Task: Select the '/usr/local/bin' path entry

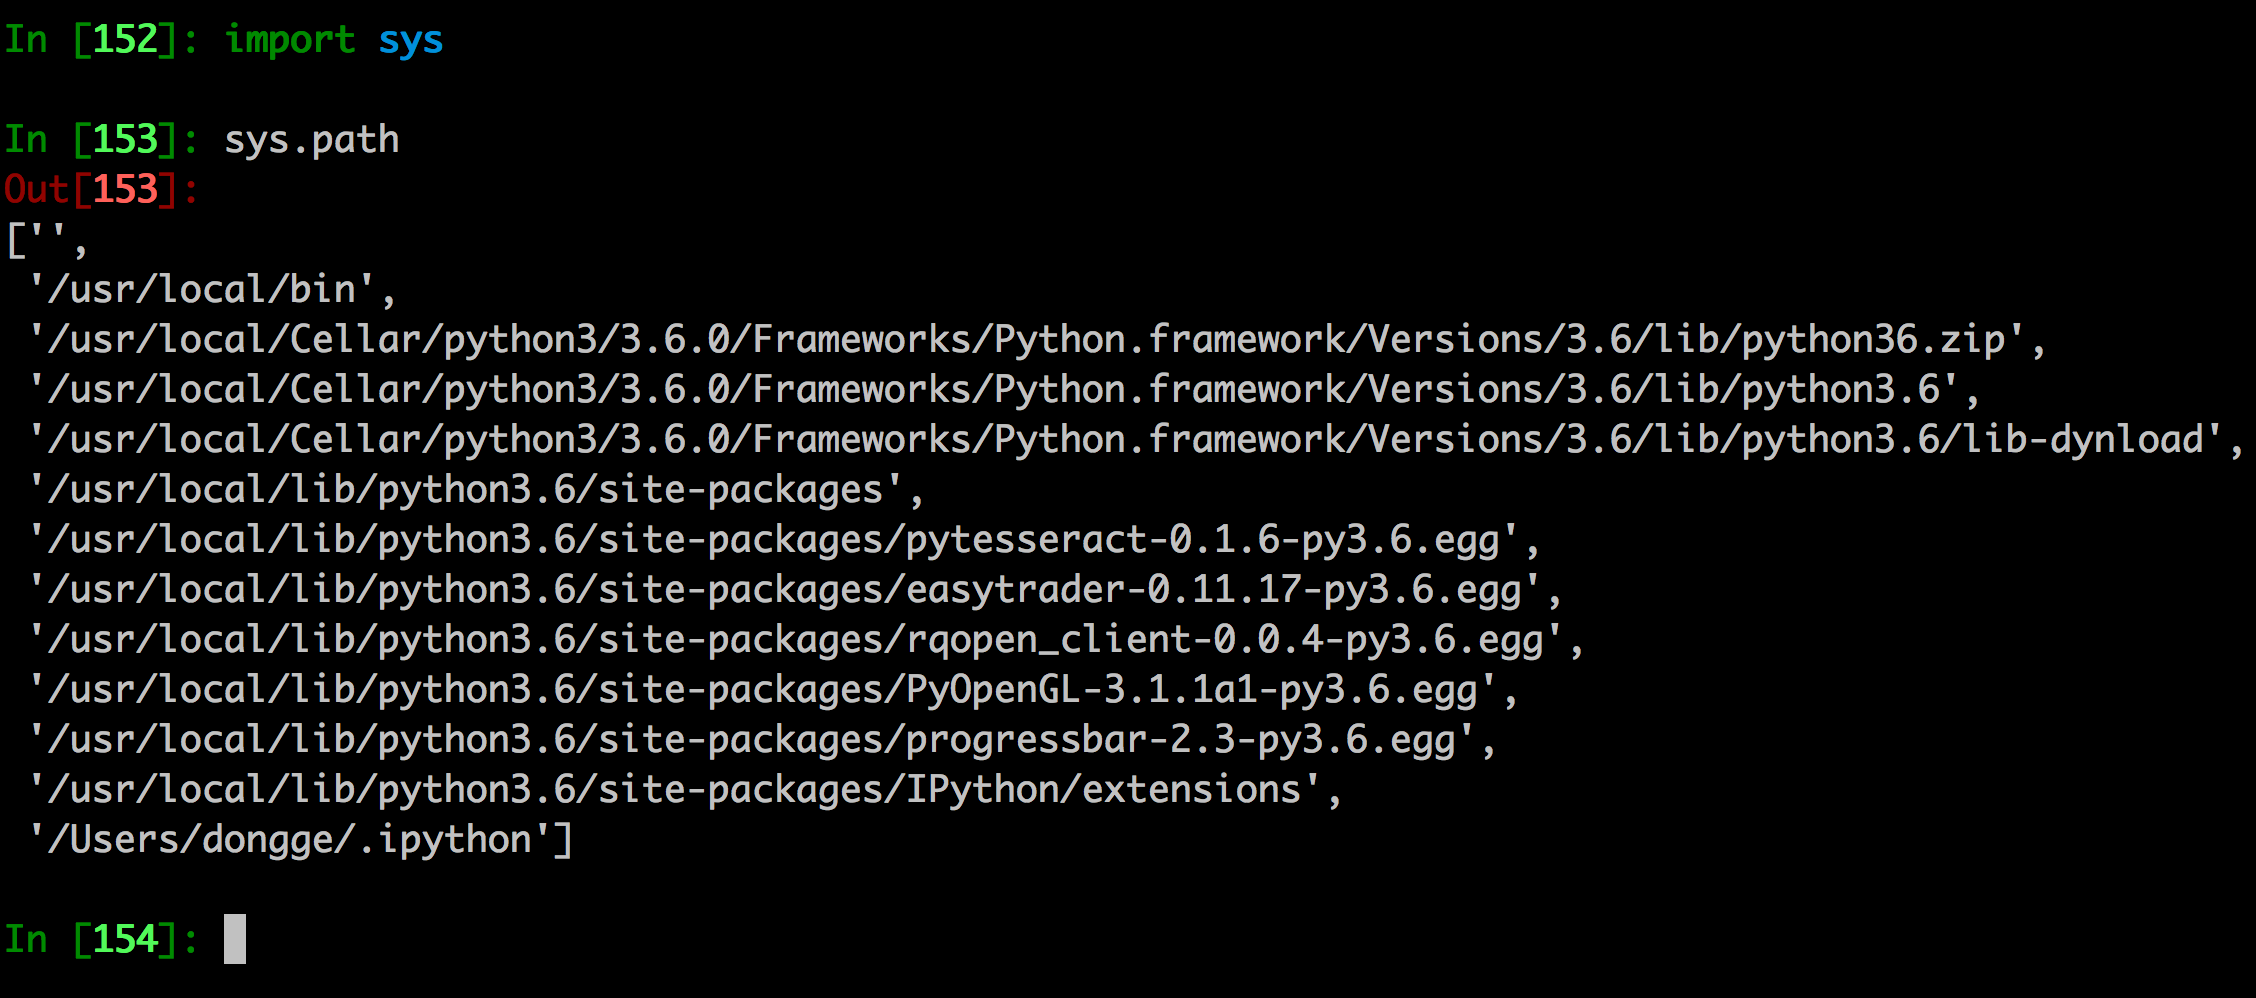Action: 212,290
